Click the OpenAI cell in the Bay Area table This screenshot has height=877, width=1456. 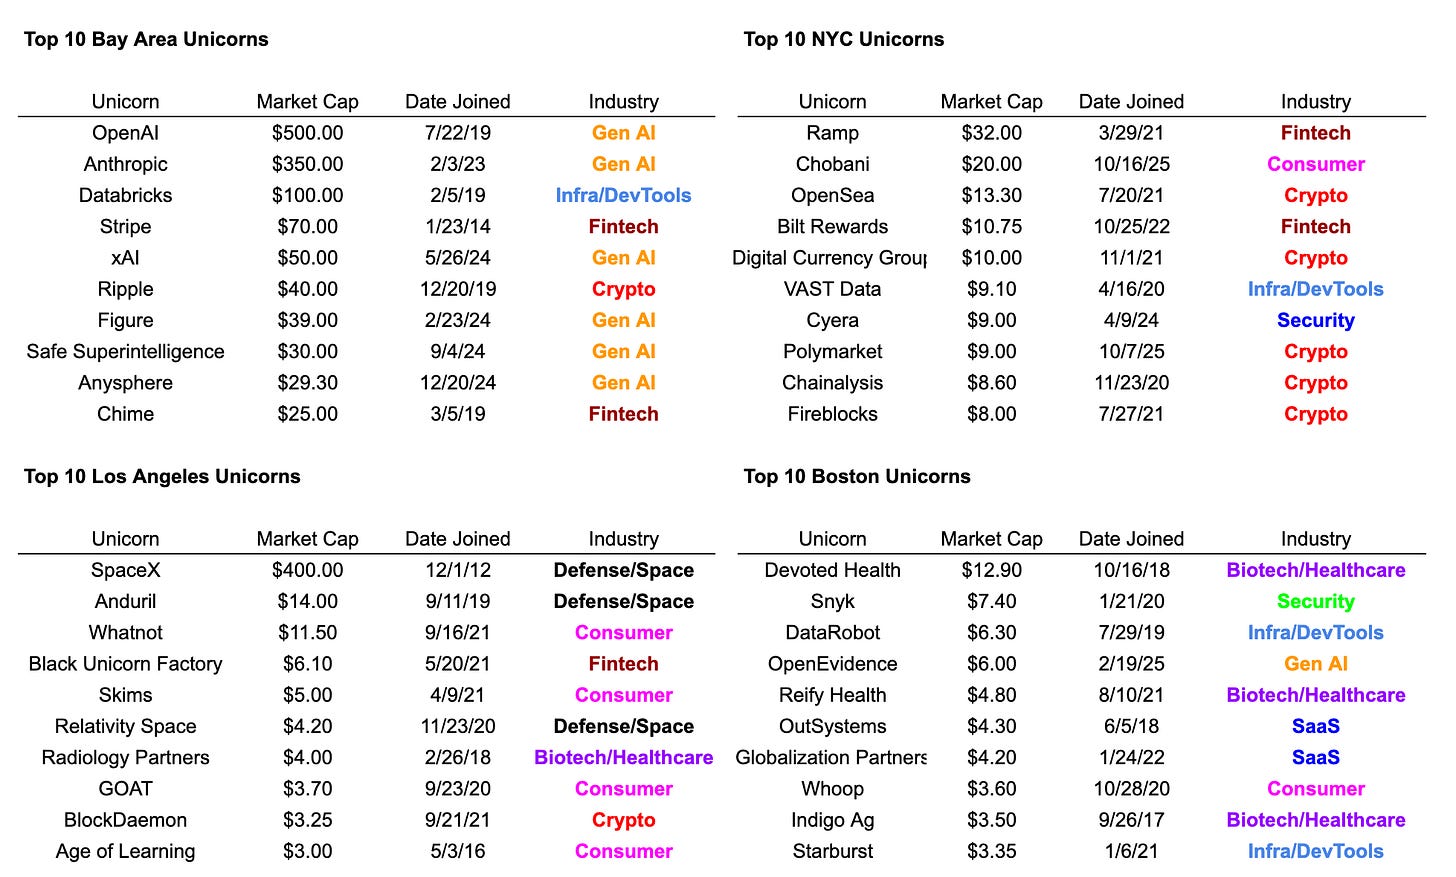125,133
